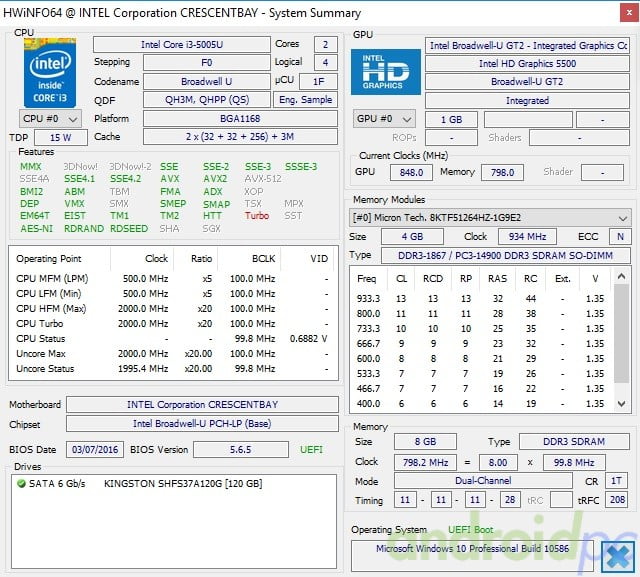Click the 933.3 frequency row in timings table
Viewport: 640px width, 577px height.
click(x=481, y=298)
